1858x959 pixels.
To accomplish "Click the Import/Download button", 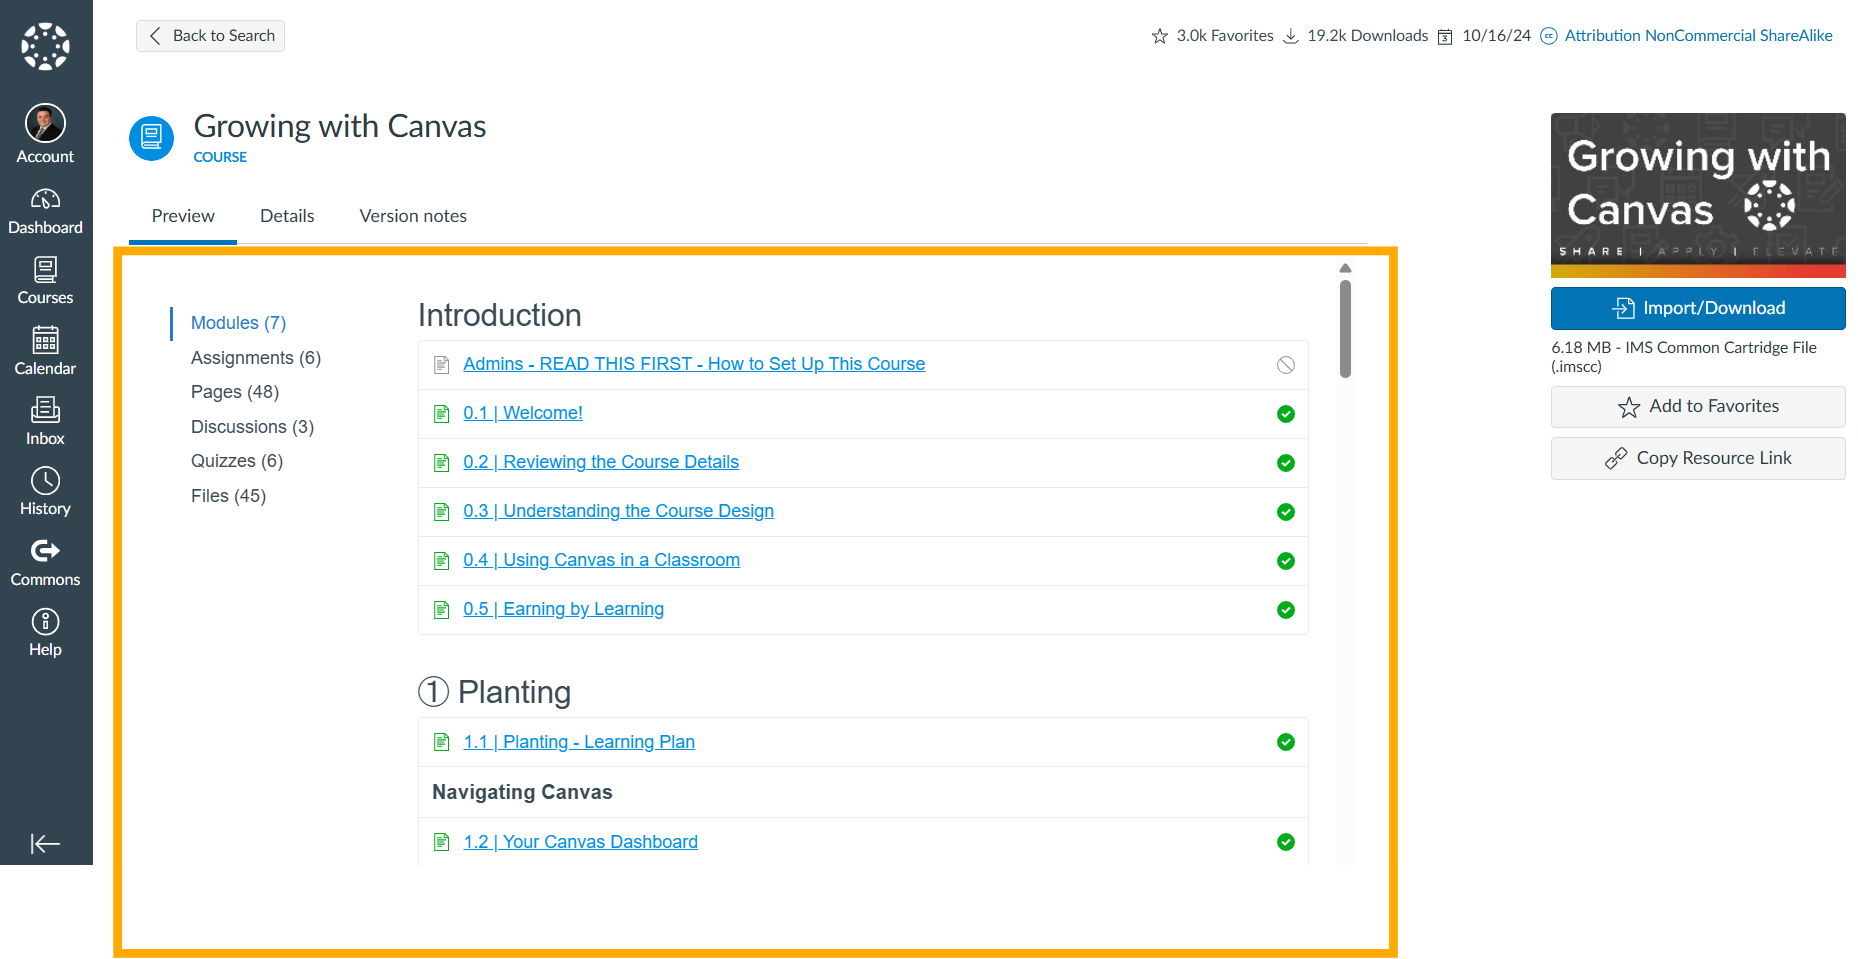I will click(1697, 308).
